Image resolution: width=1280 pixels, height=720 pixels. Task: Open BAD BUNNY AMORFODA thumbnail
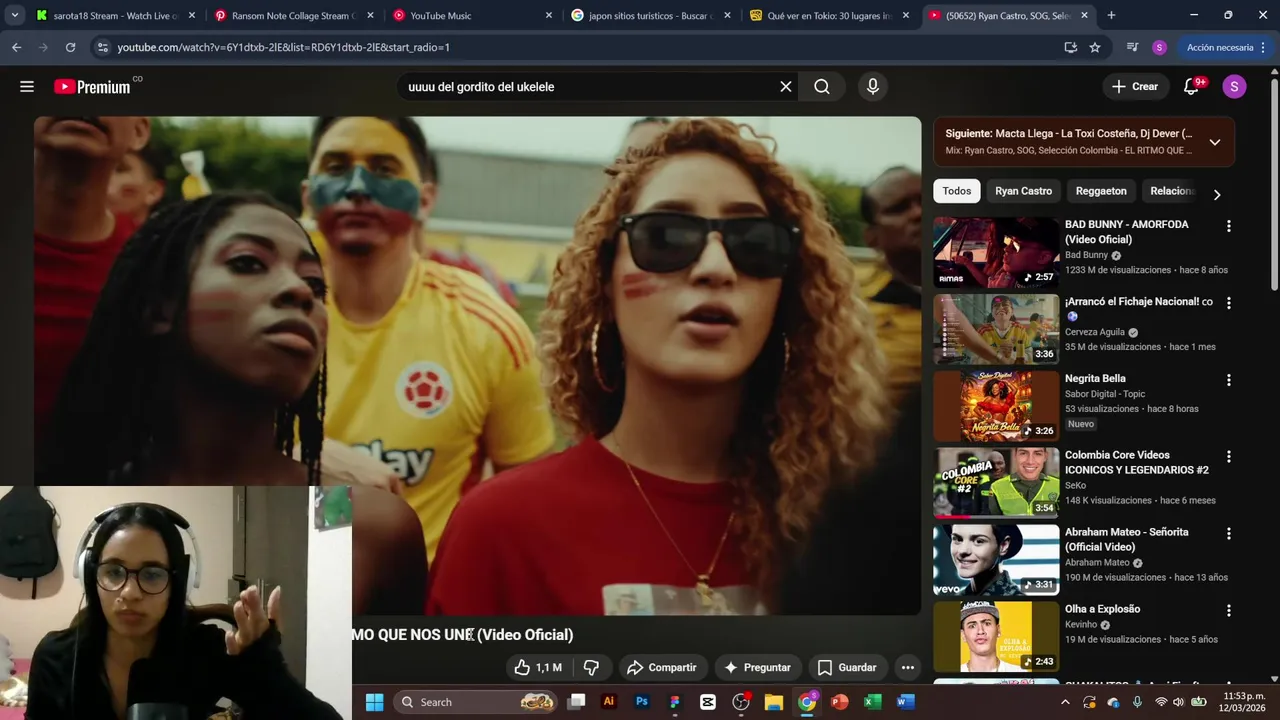(996, 253)
